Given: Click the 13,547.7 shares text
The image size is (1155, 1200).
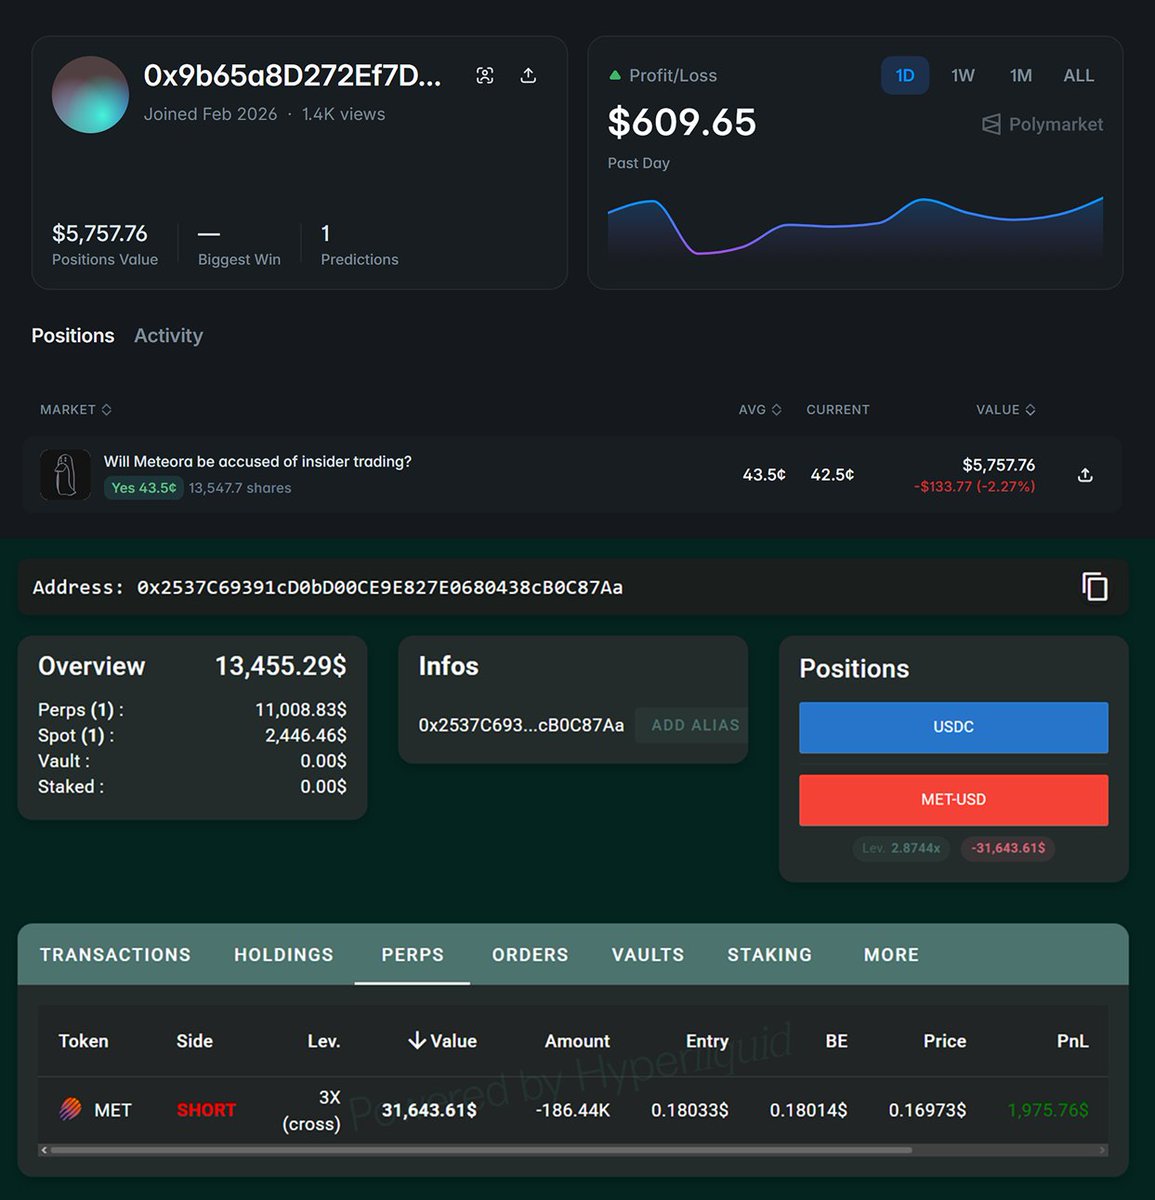Looking at the screenshot, I should 240,488.
